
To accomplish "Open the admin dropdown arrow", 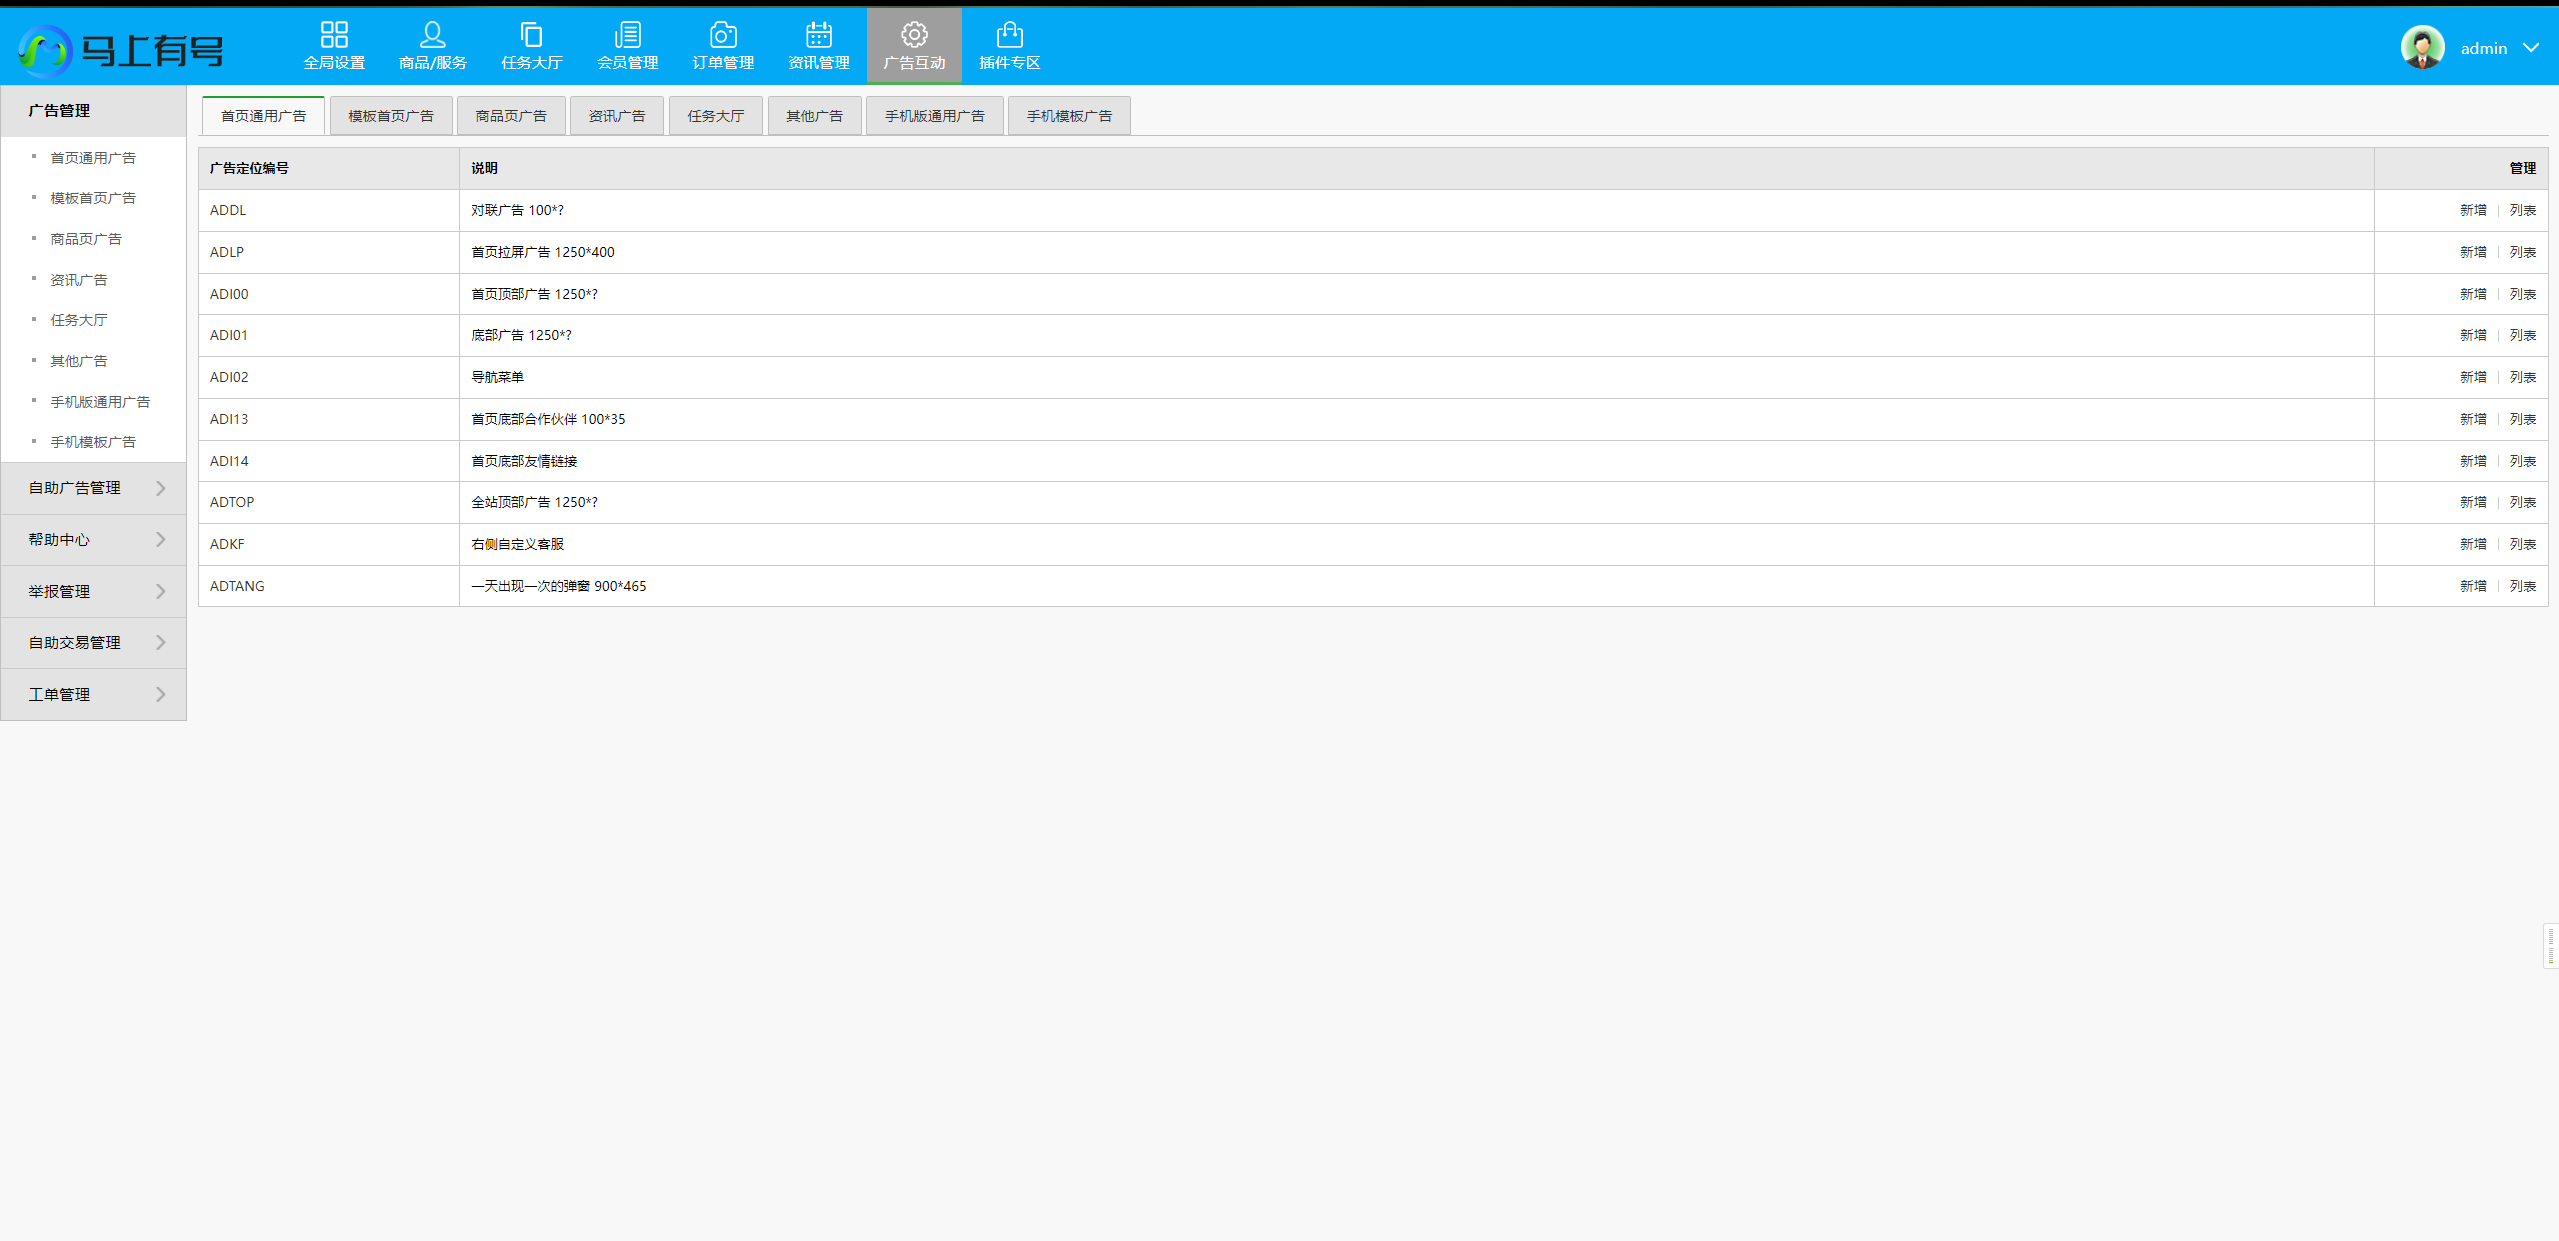I will click(x=2531, y=48).
